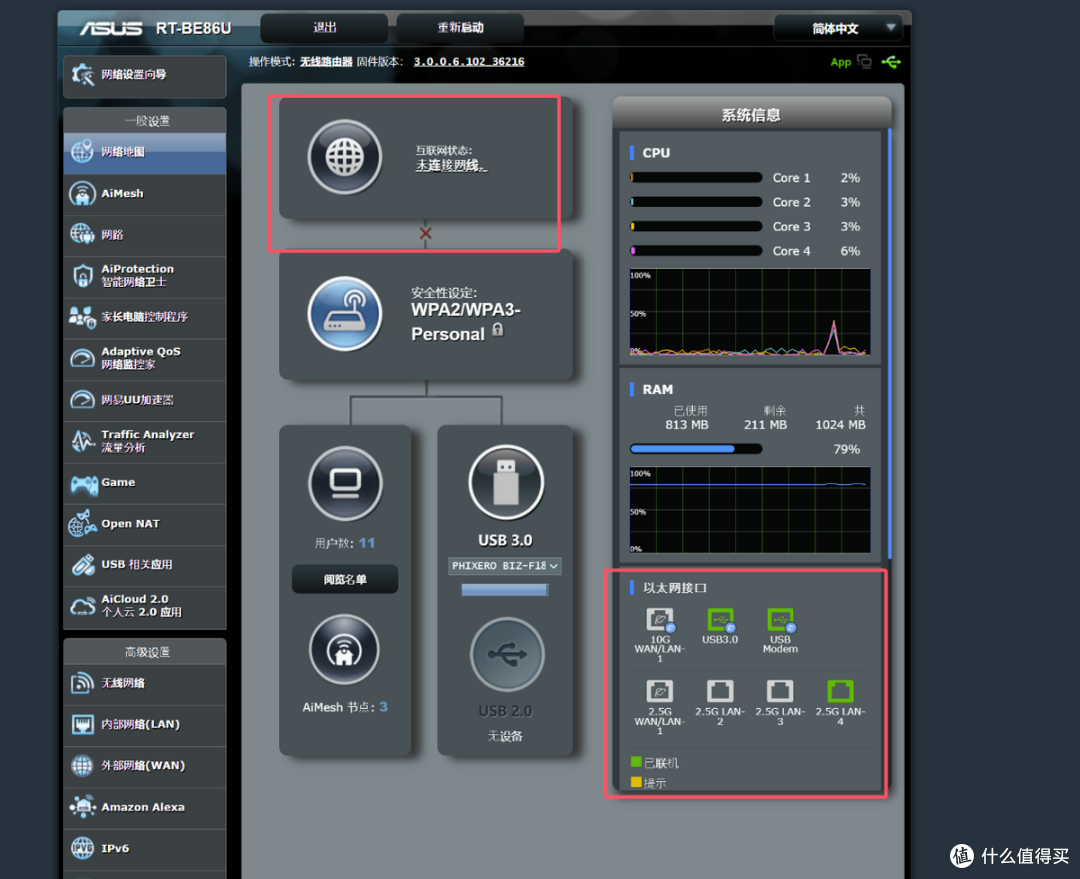
Task: Click the USB 3.0 storage usage bar
Action: (x=505, y=590)
